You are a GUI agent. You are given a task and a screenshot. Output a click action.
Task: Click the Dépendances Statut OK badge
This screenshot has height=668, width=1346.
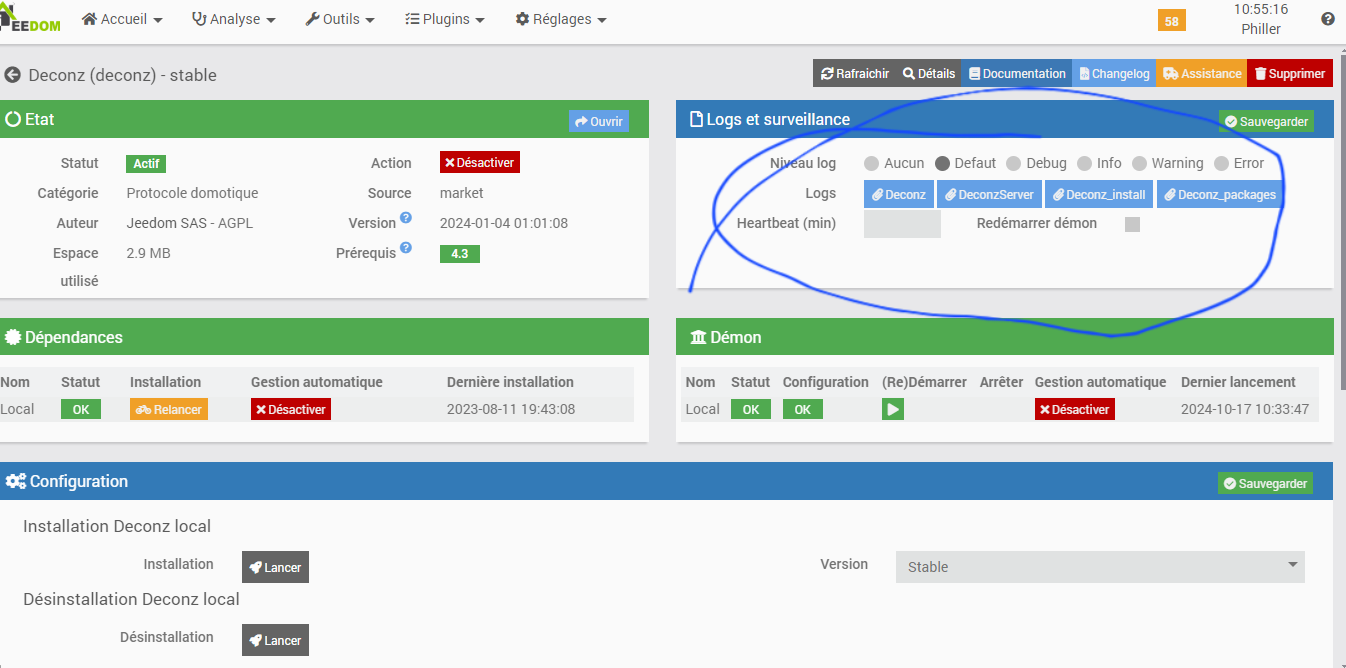[81, 409]
